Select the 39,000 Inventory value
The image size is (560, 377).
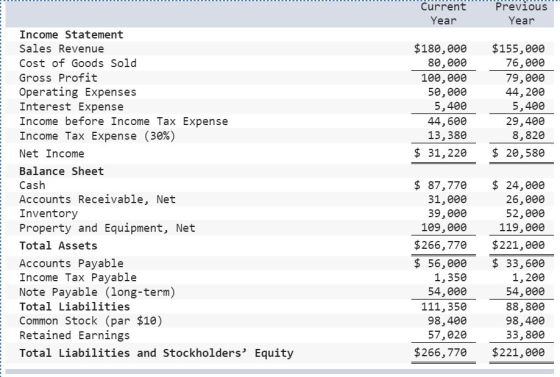(x=447, y=213)
